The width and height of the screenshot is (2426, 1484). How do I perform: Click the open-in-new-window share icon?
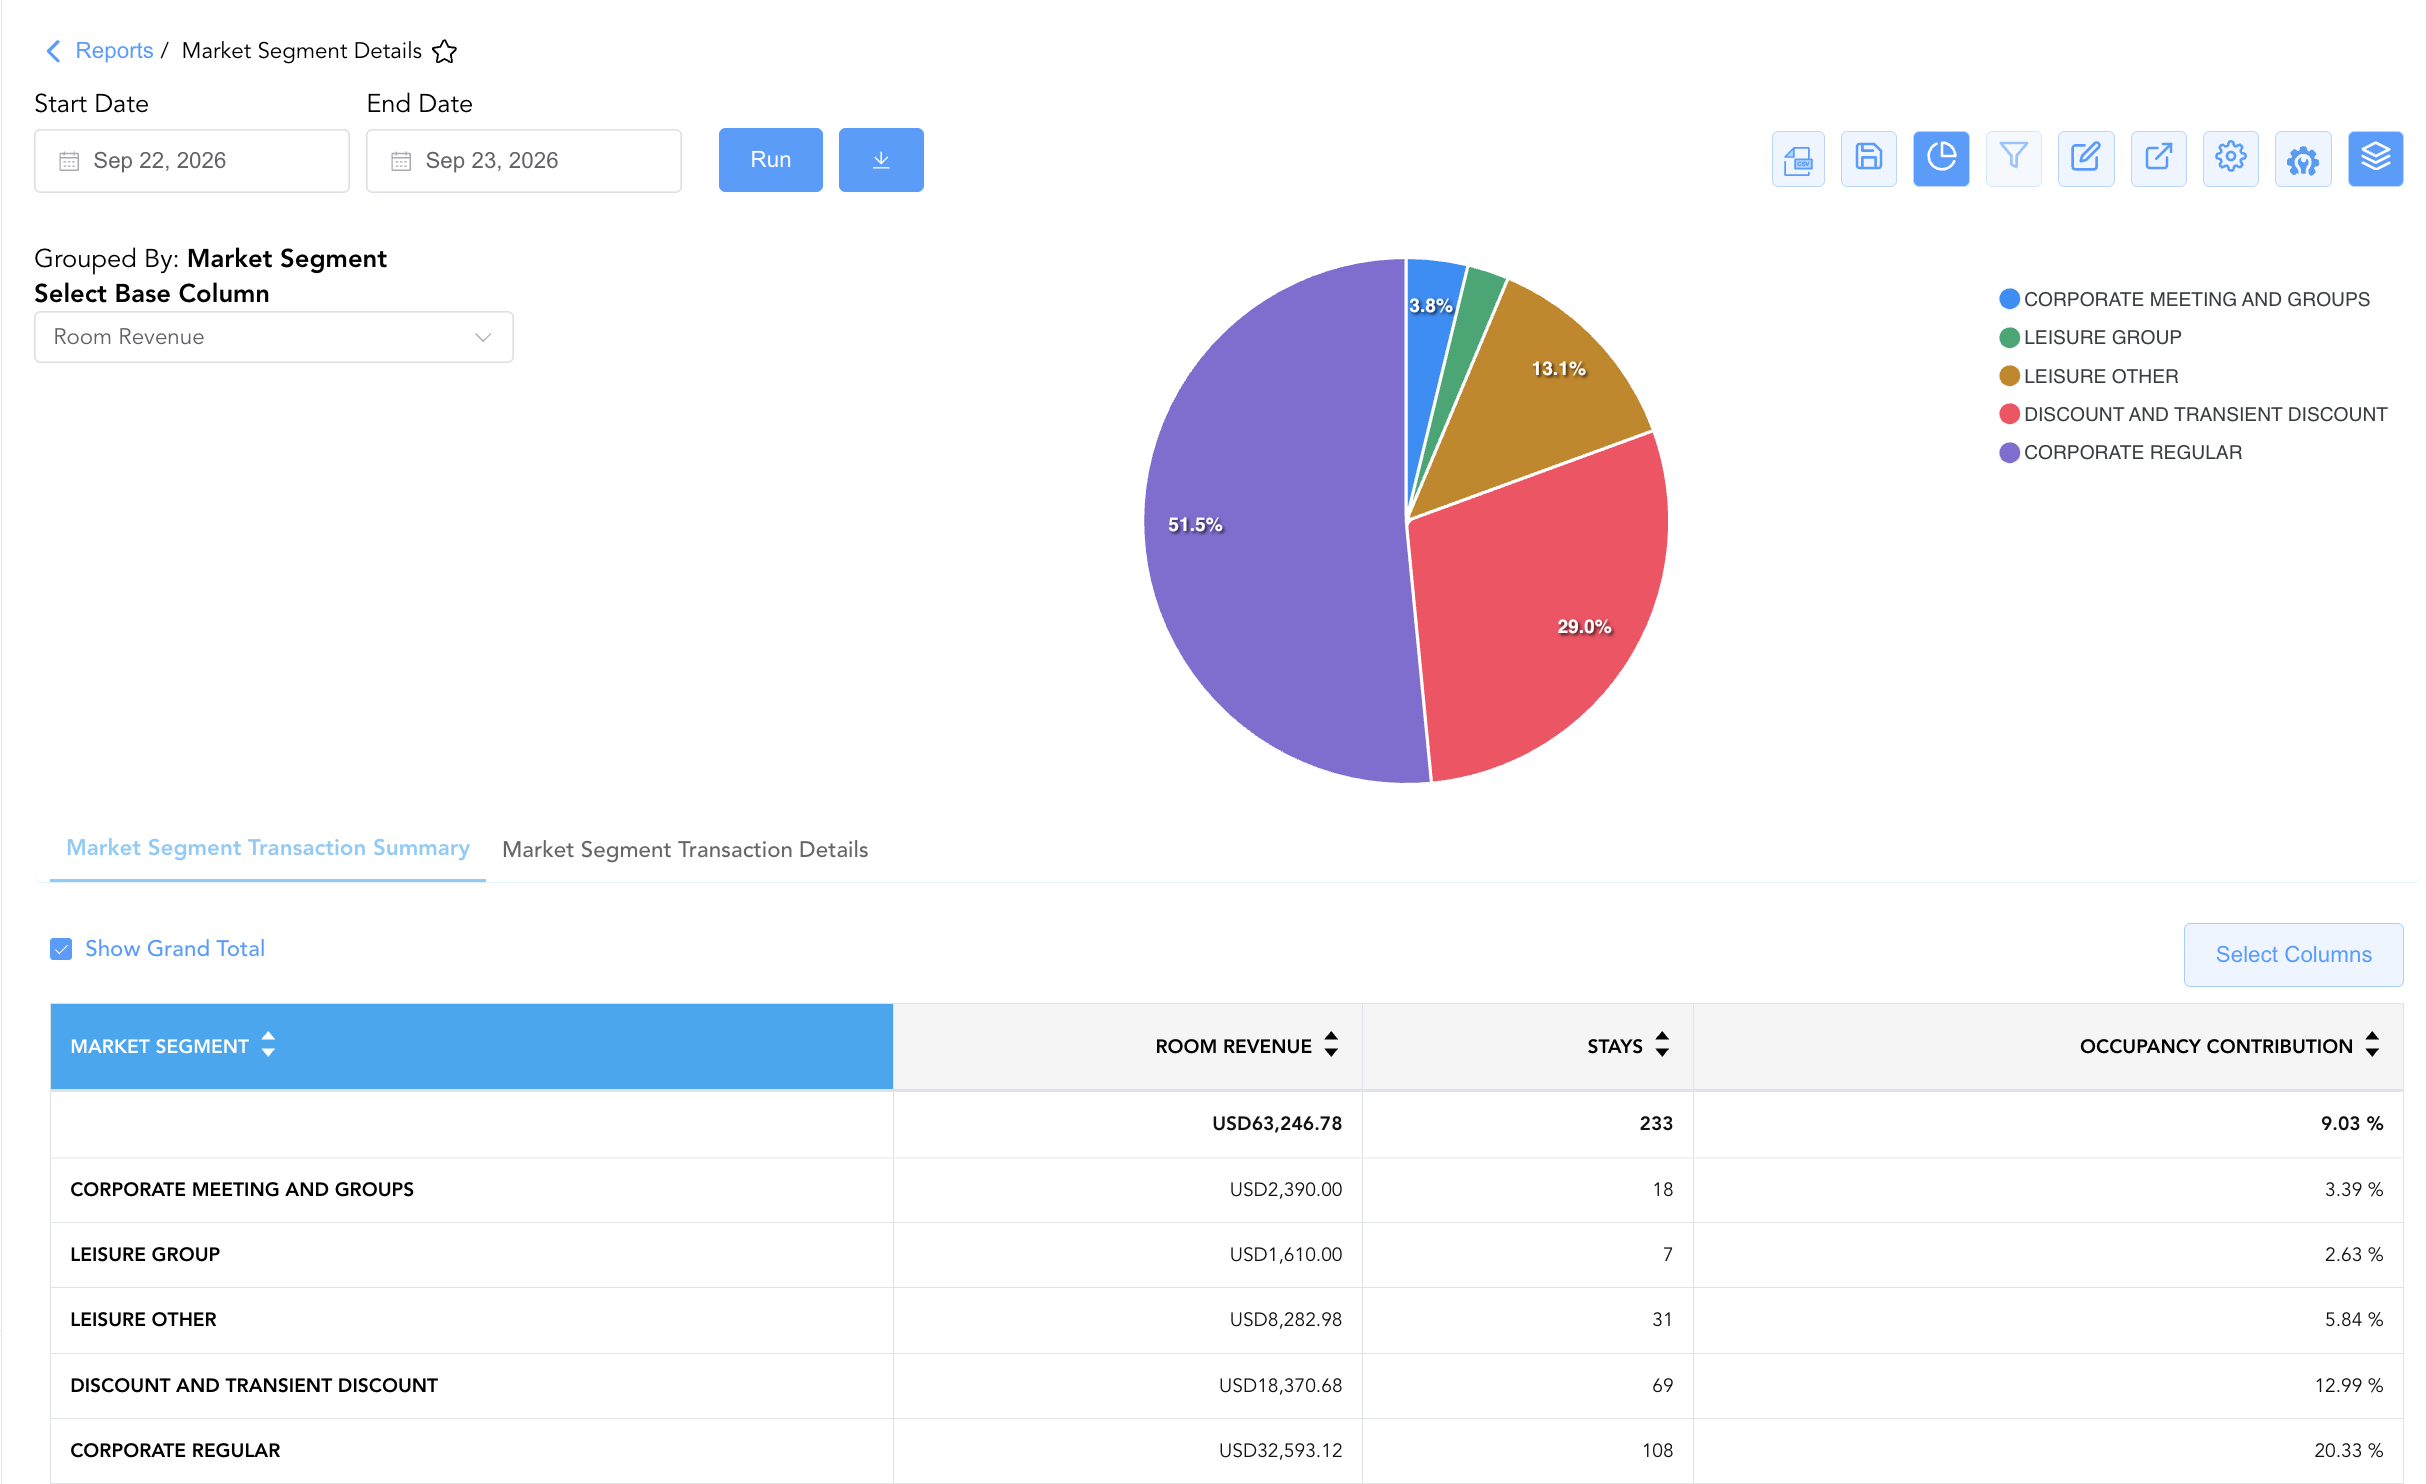[2158, 159]
